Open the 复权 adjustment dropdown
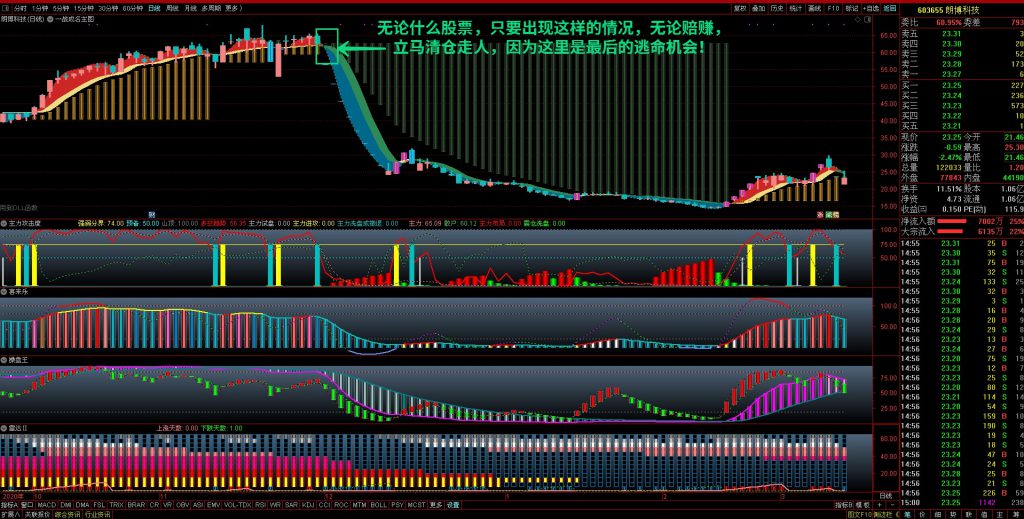The height and width of the screenshot is (519, 1024). [739, 7]
